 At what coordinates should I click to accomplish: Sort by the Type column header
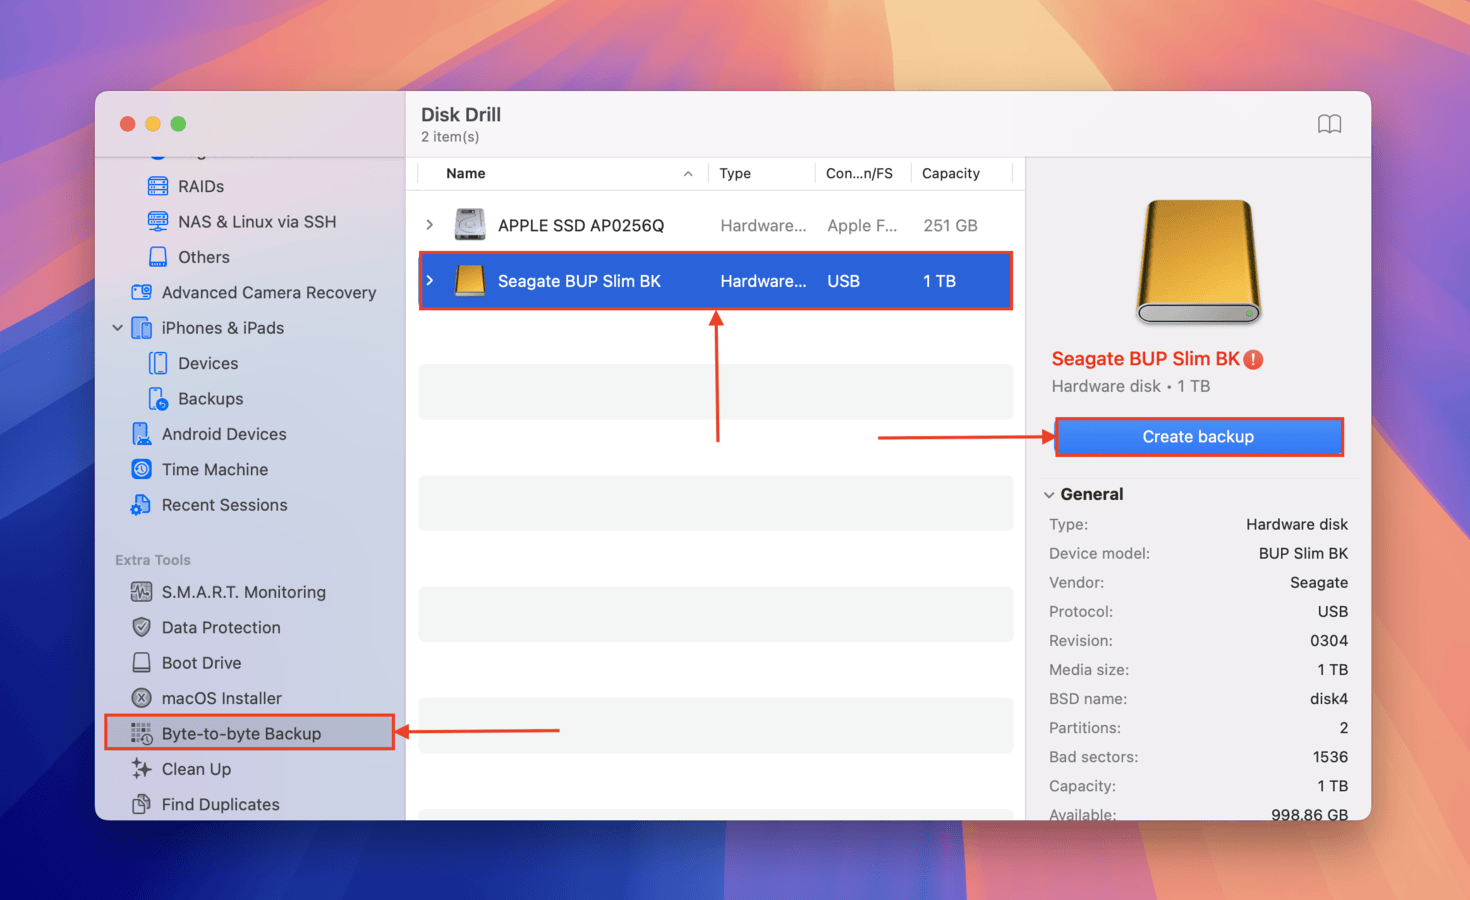coord(735,174)
